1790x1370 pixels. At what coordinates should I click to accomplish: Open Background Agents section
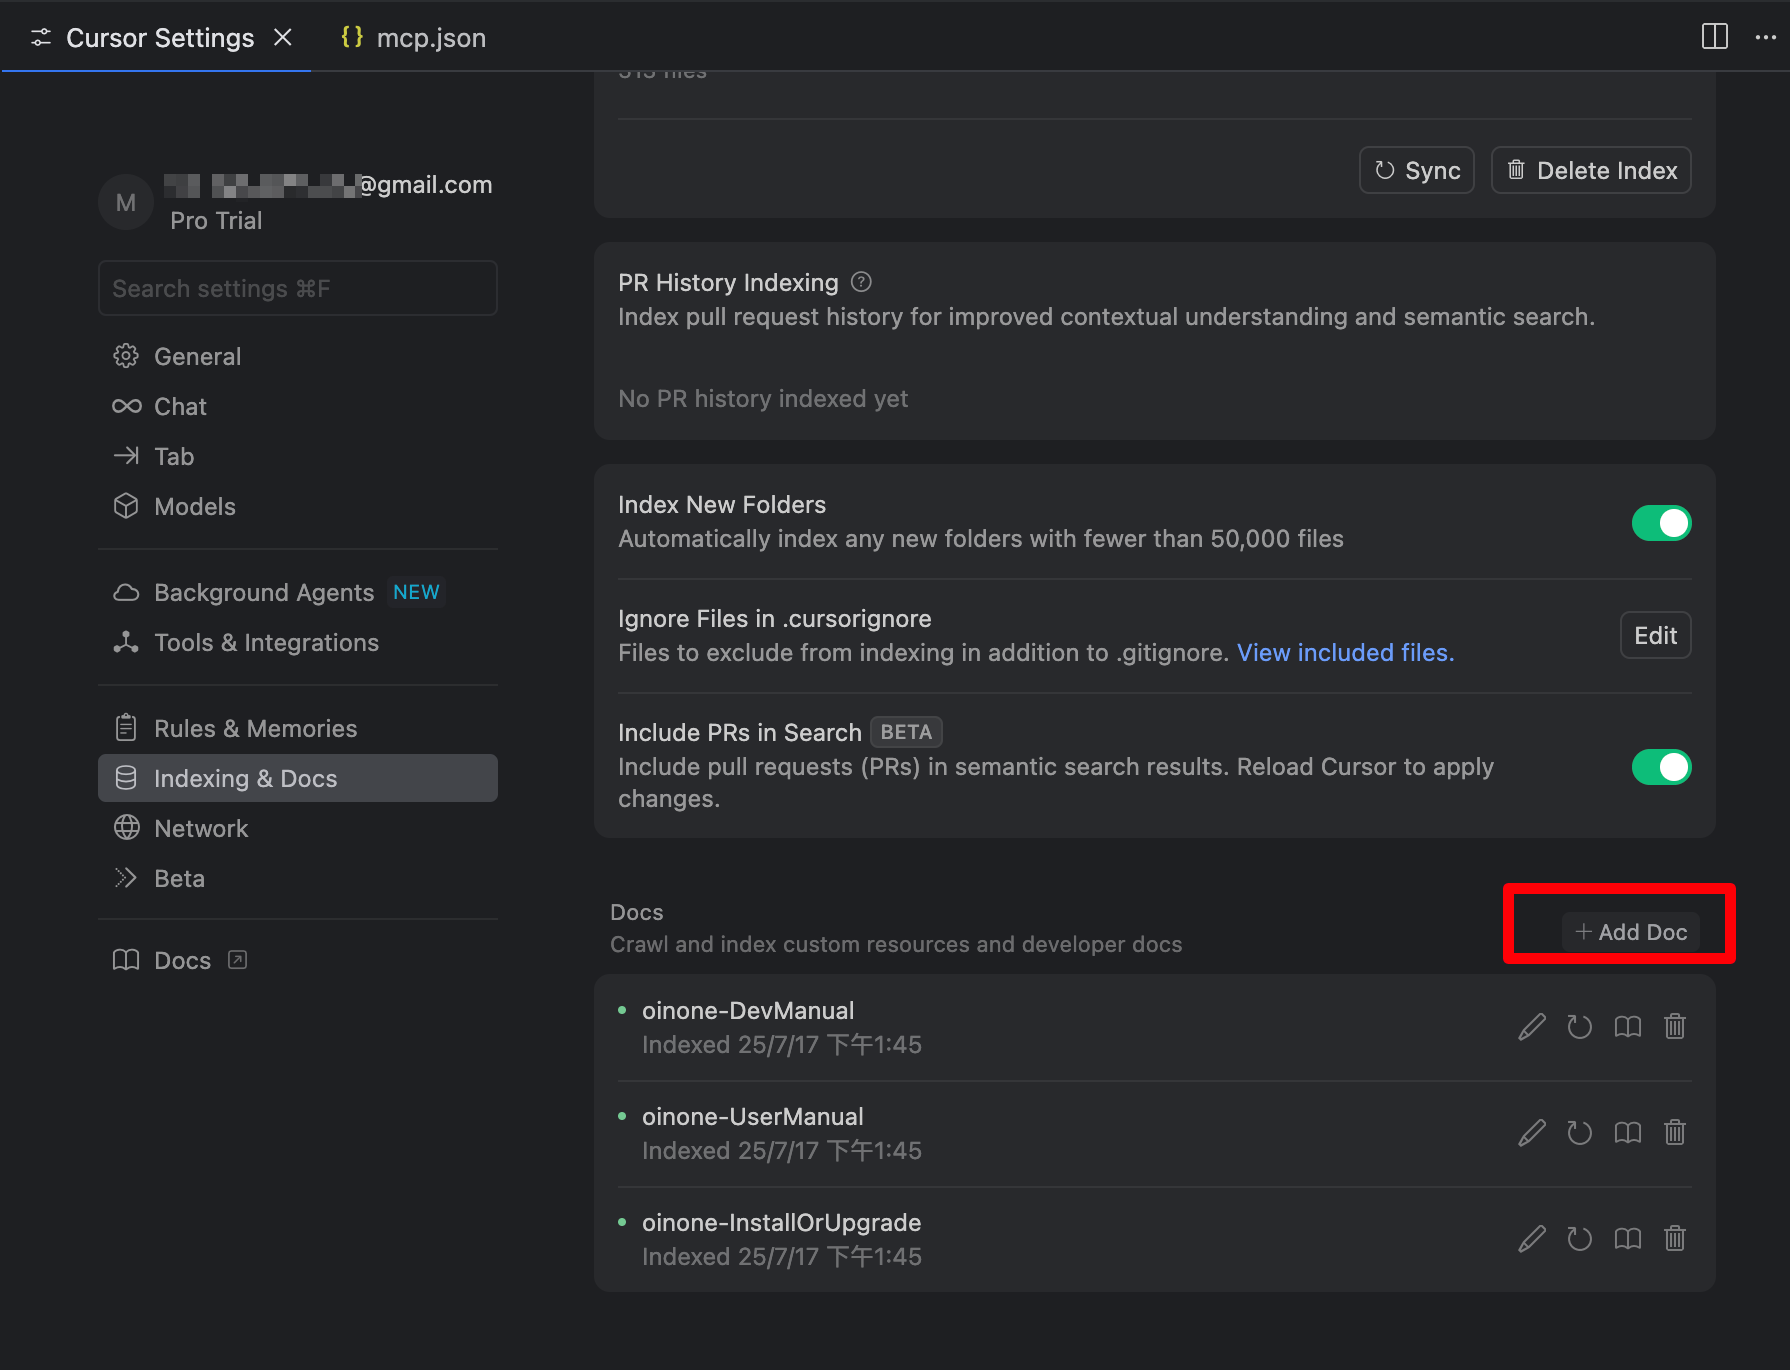[x=298, y=592]
